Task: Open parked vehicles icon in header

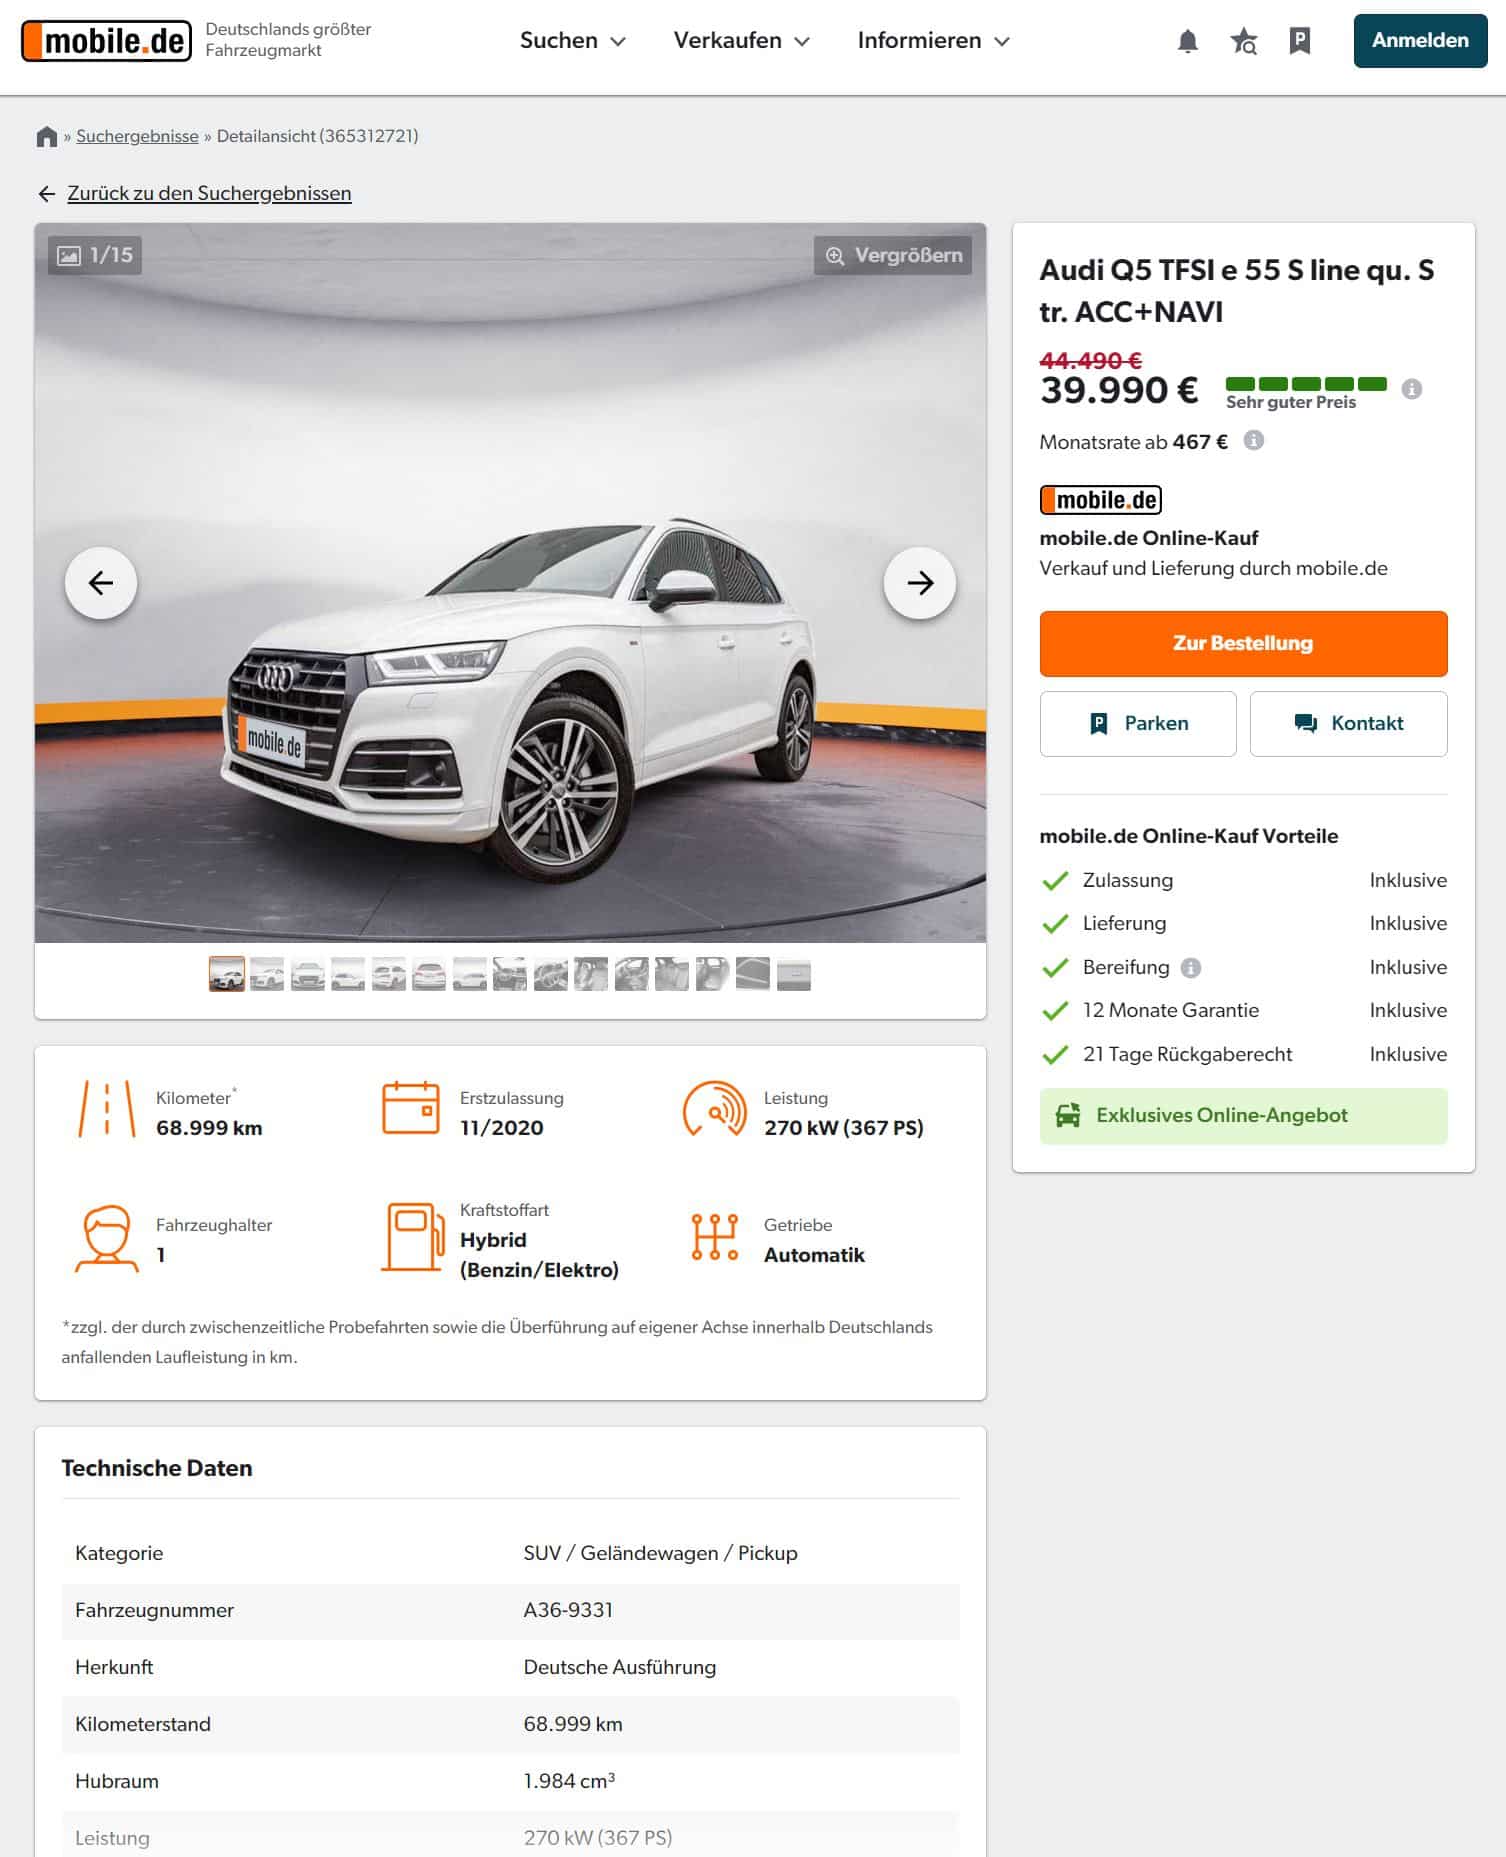Action: click(1299, 41)
